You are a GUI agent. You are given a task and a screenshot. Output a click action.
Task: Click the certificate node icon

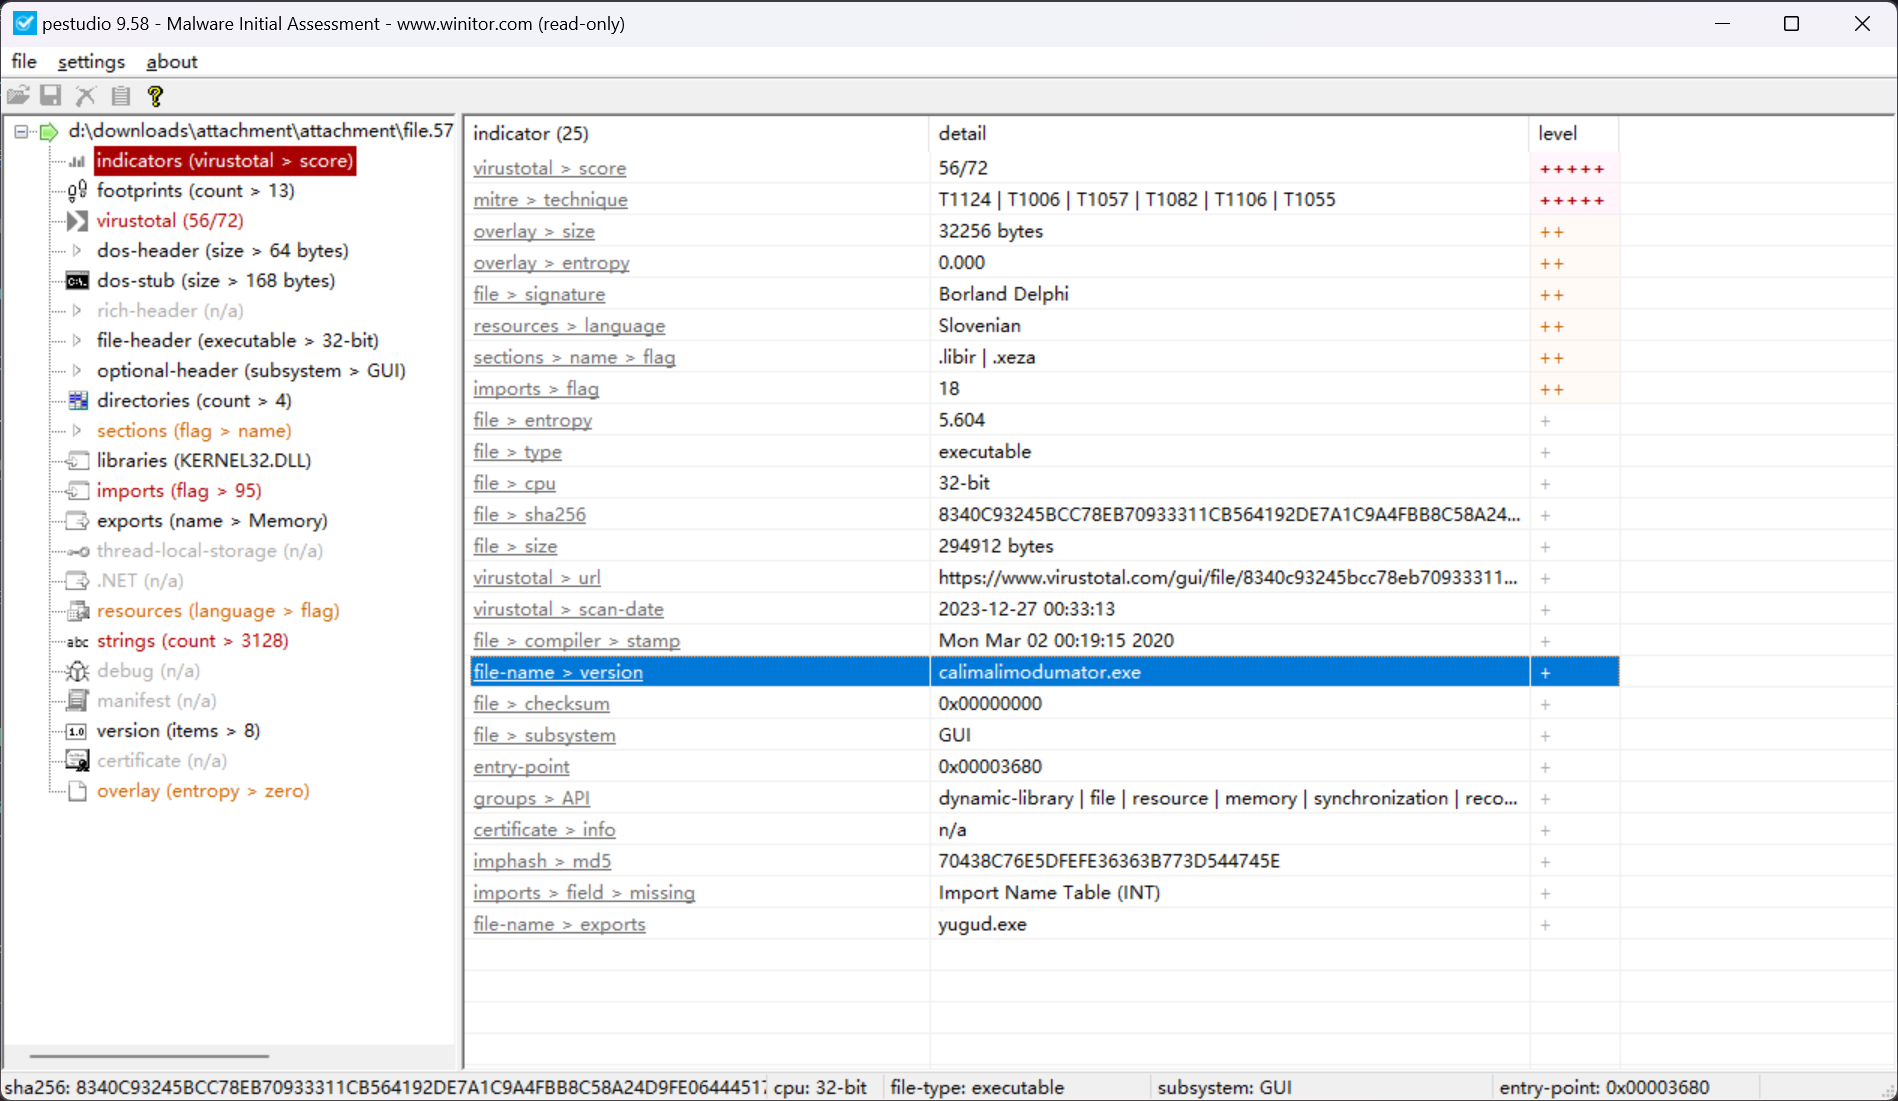pyautogui.click(x=77, y=761)
